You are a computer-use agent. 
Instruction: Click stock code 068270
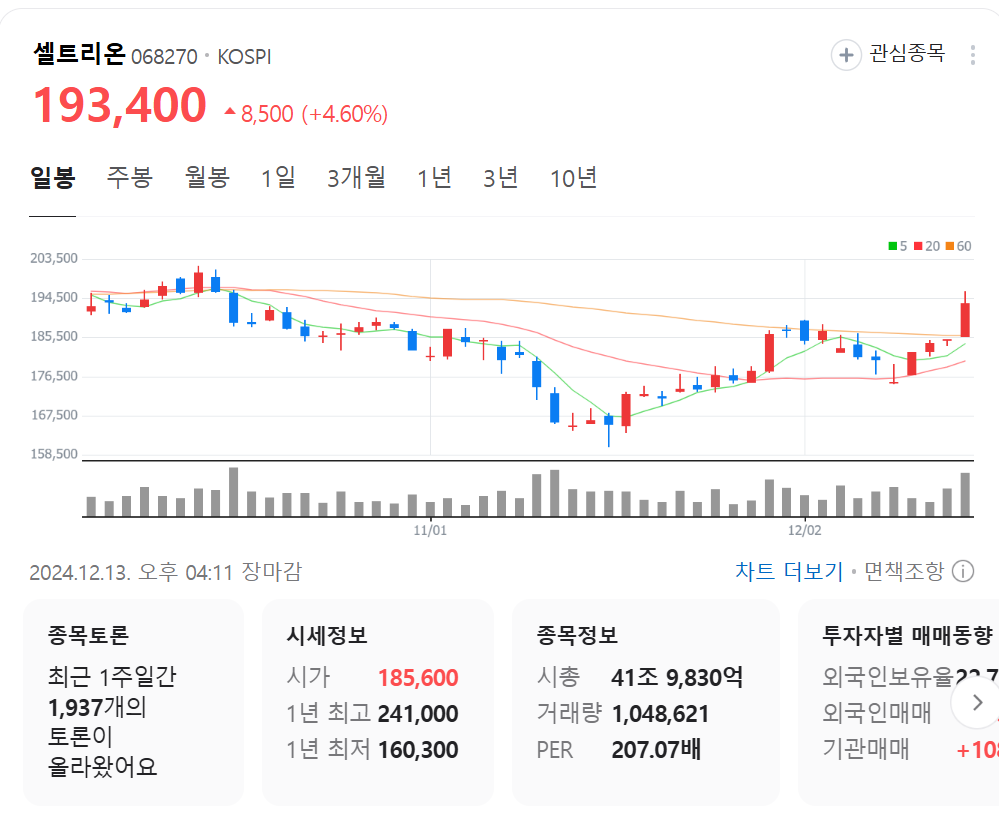(164, 57)
